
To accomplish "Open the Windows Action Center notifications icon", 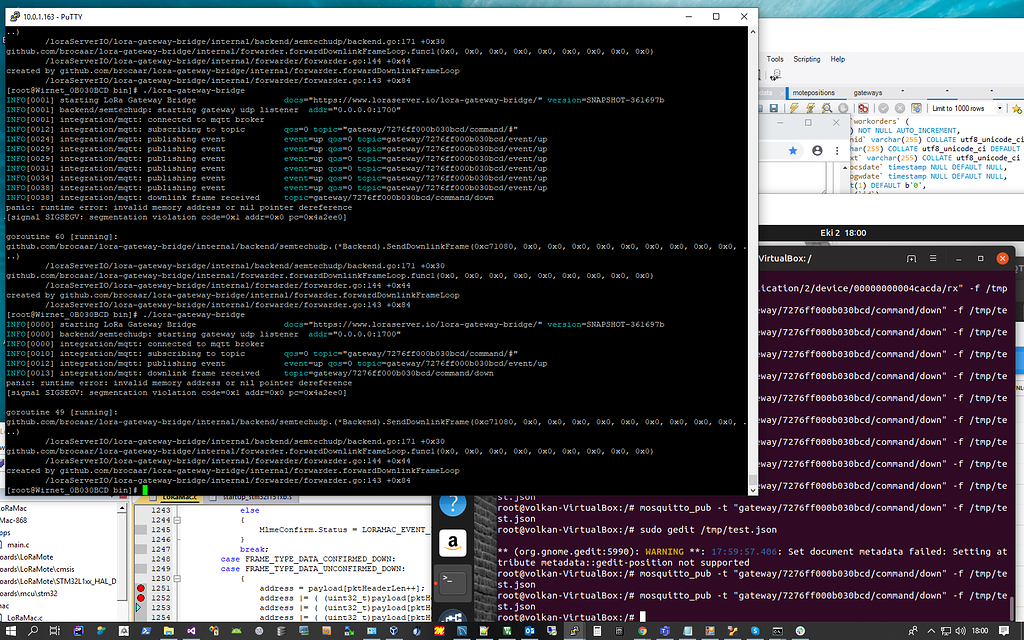I will click(x=1004, y=631).
